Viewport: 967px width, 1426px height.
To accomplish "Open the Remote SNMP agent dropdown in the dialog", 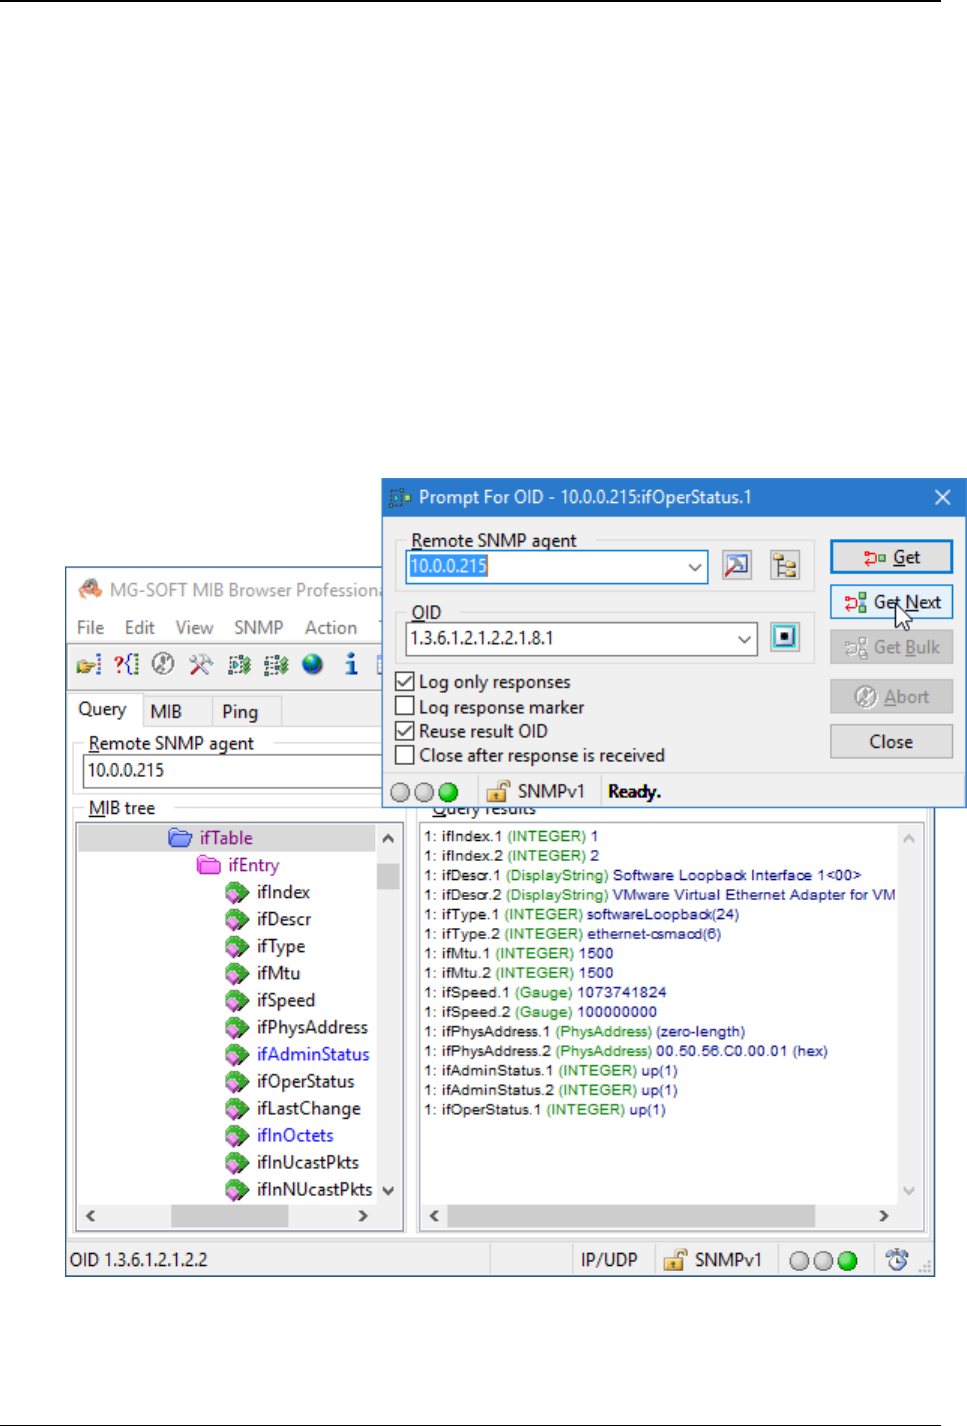I will (x=695, y=566).
